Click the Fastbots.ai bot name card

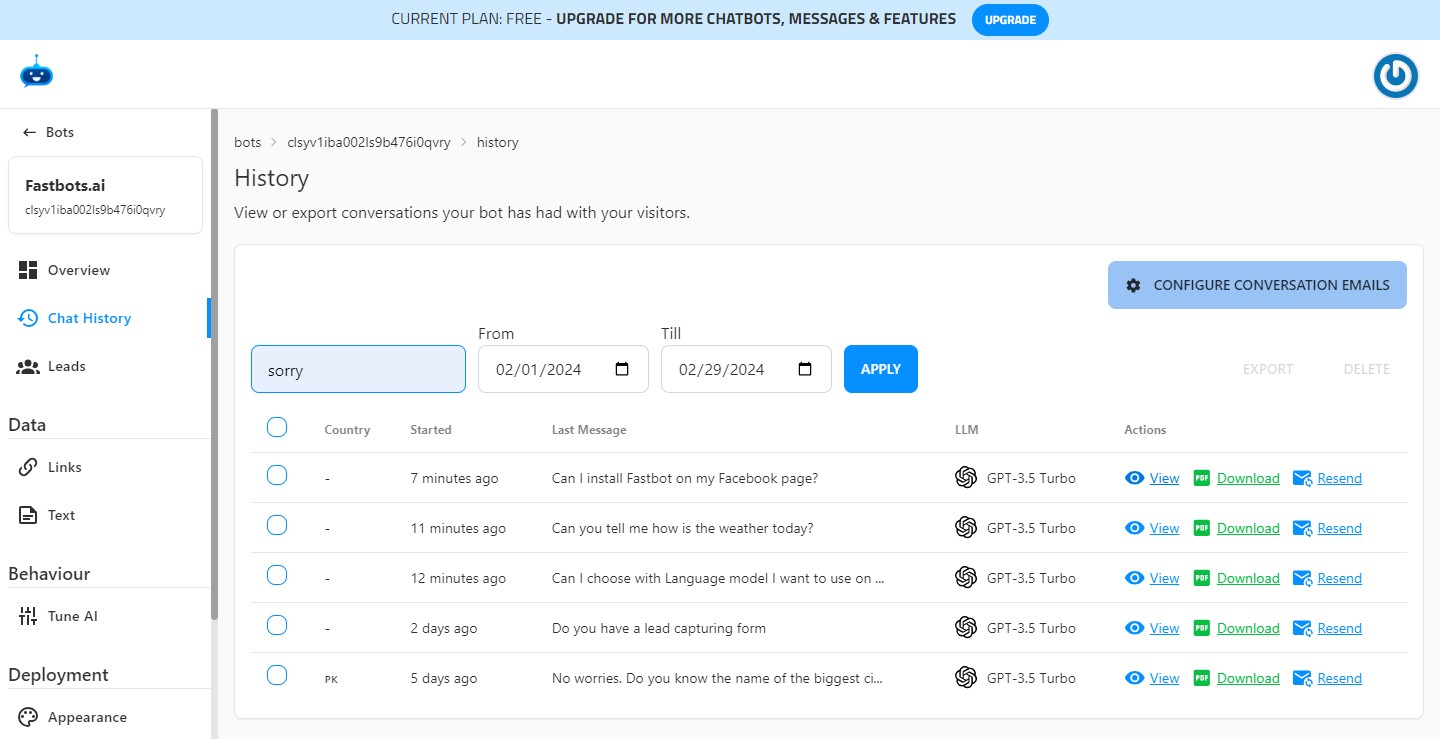coord(105,195)
